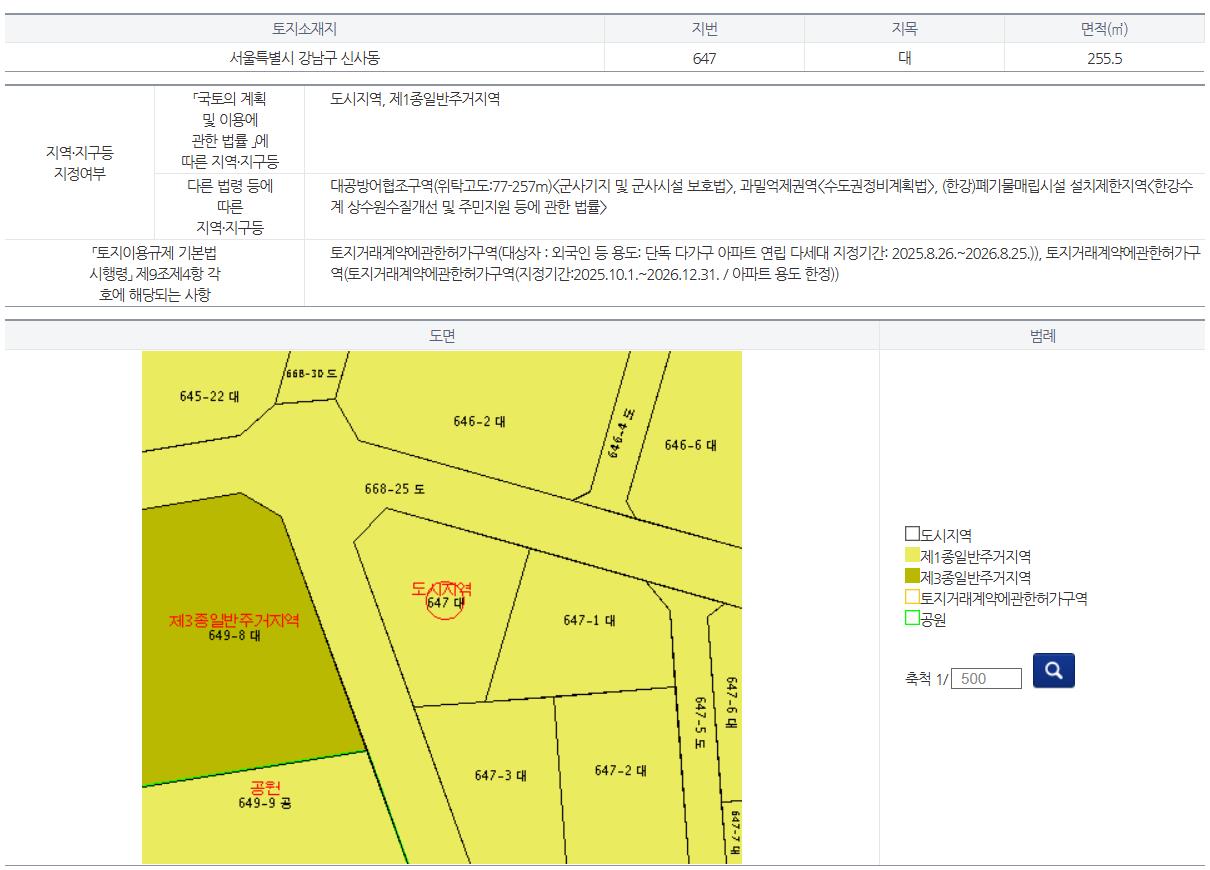Click the scale input field showing 500
Viewport: 1210px width, 870px height.
pos(986,679)
